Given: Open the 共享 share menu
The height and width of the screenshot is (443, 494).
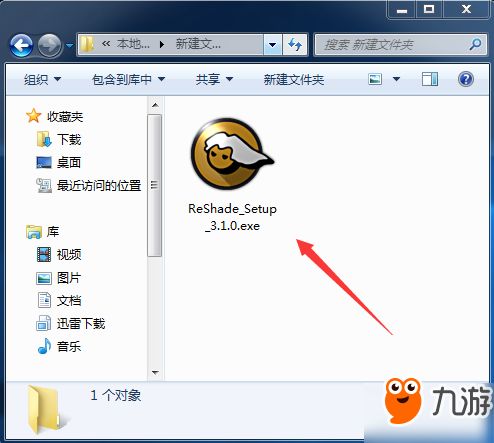Looking at the screenshot, I should [x=214, y=79].
